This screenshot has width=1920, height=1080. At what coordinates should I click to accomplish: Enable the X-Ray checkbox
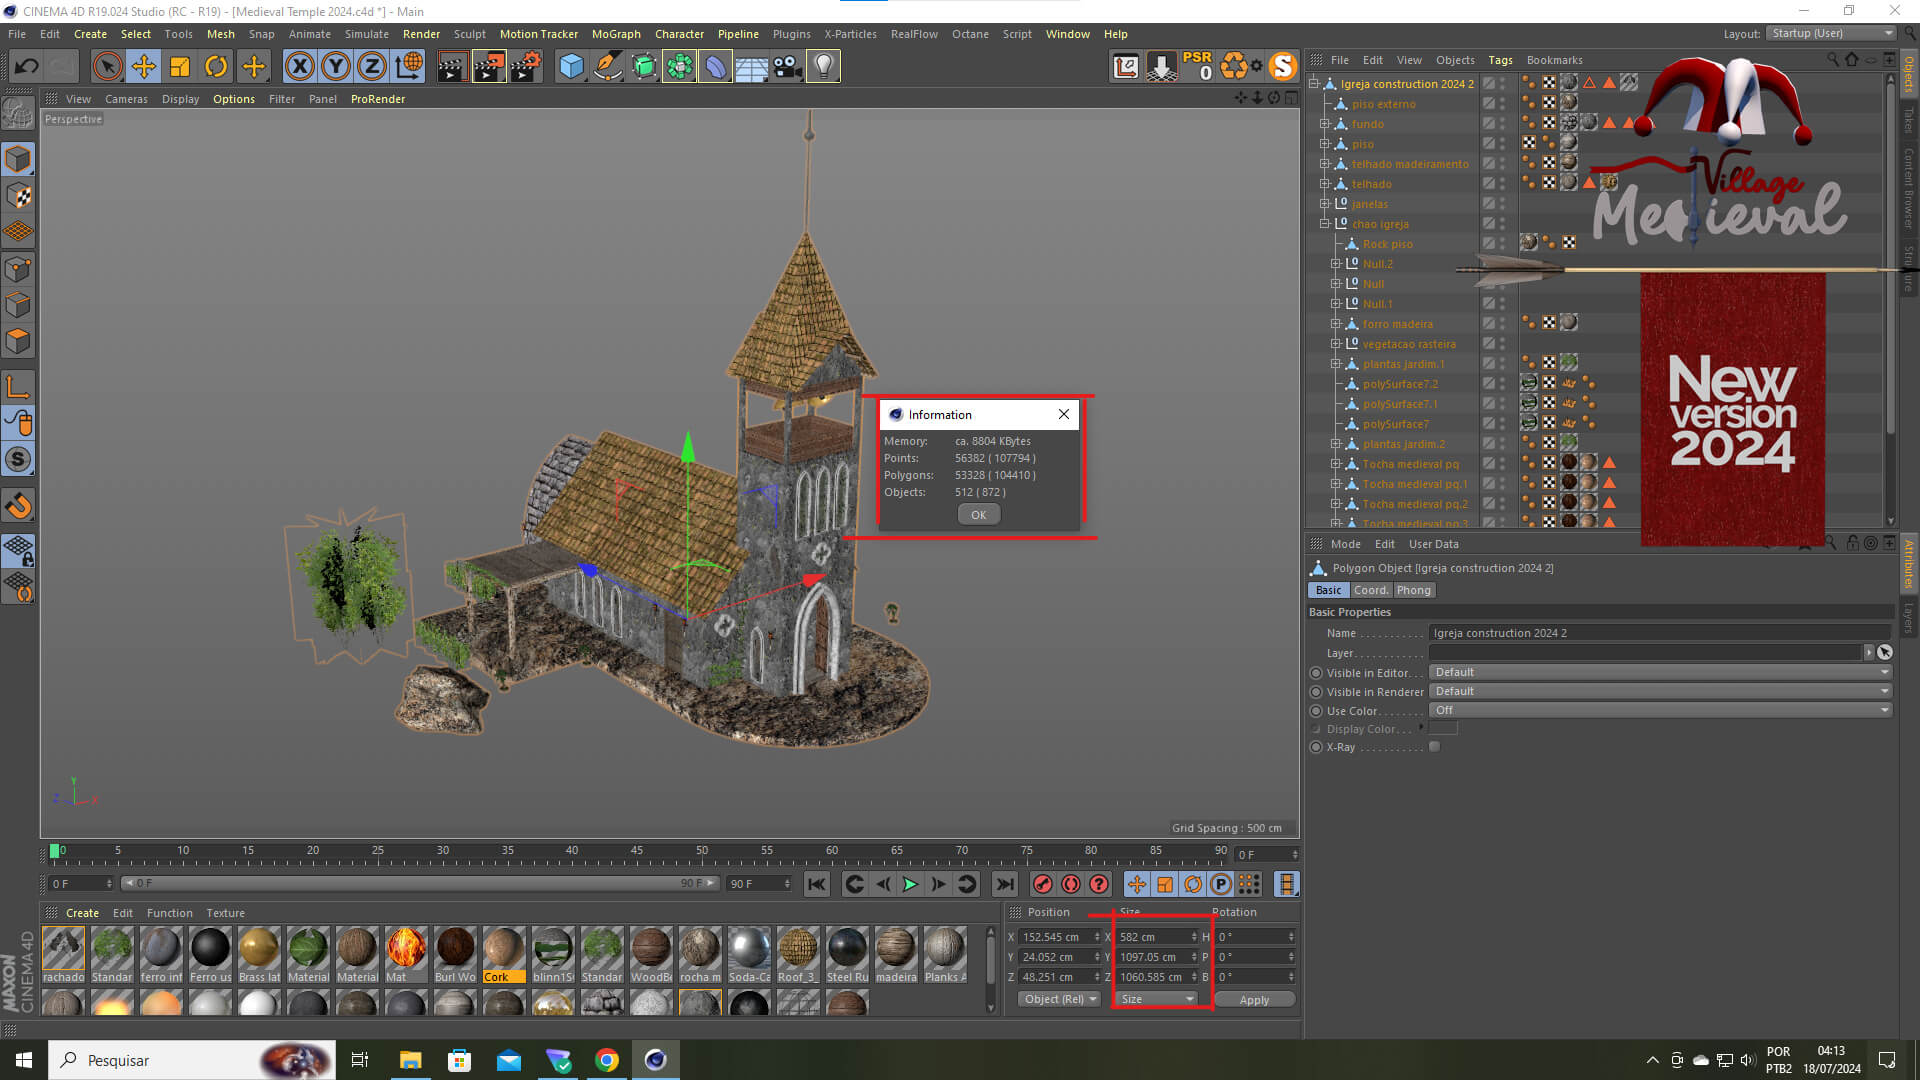point(1435,747)
